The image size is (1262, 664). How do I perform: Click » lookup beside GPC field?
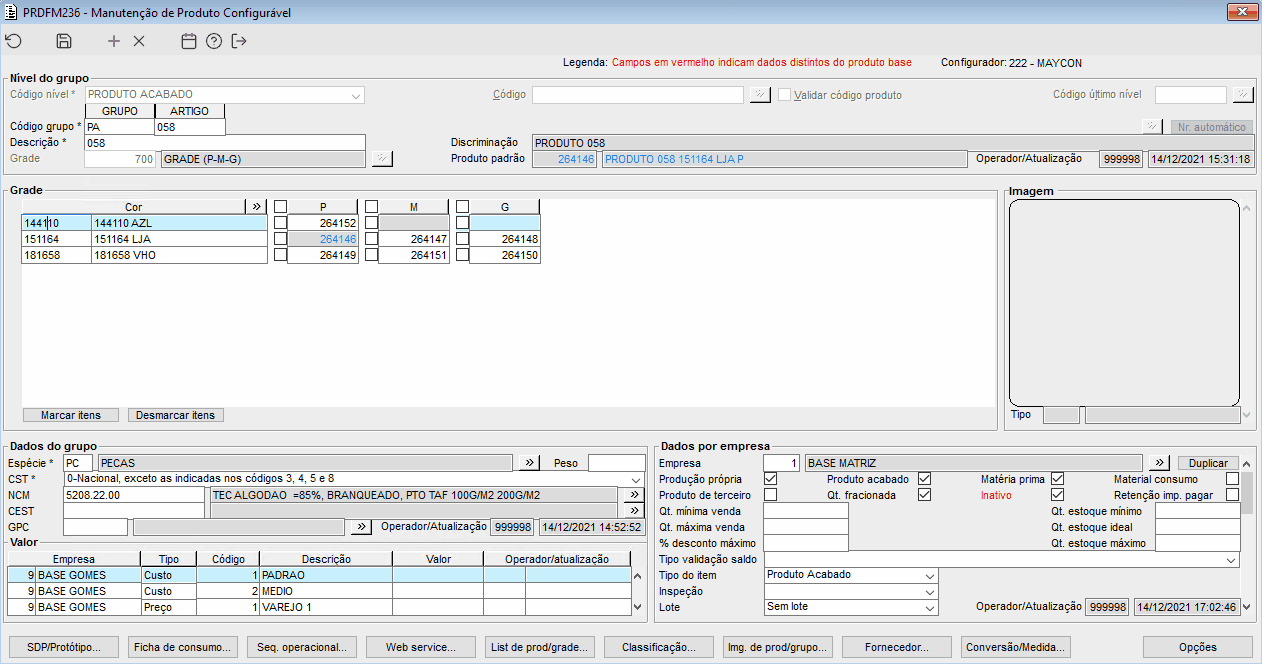(361, 527)
